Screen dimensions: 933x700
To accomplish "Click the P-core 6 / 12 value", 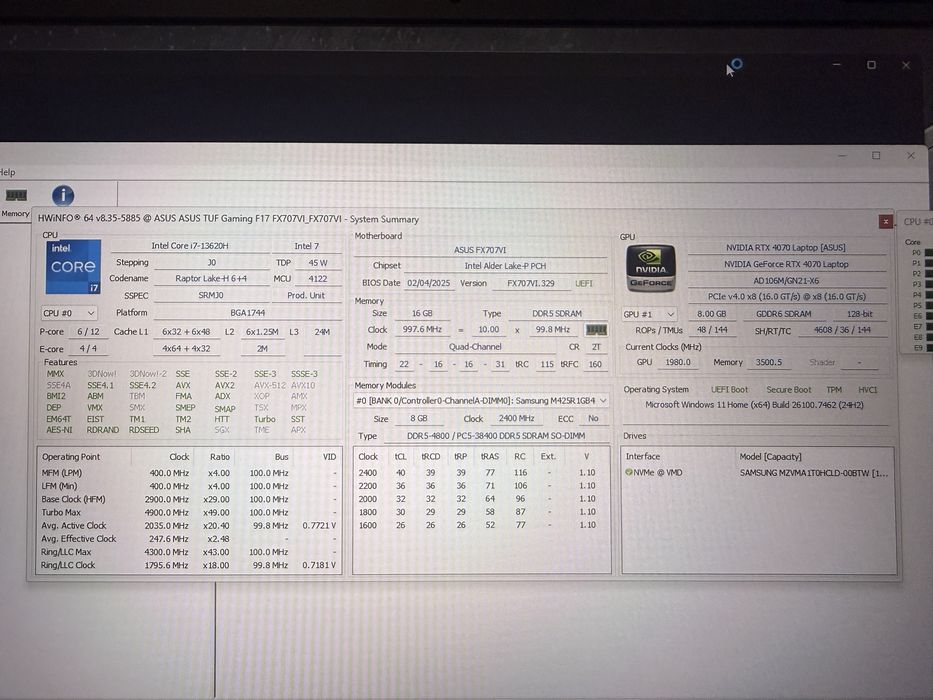I will click(x=88, y=332).
